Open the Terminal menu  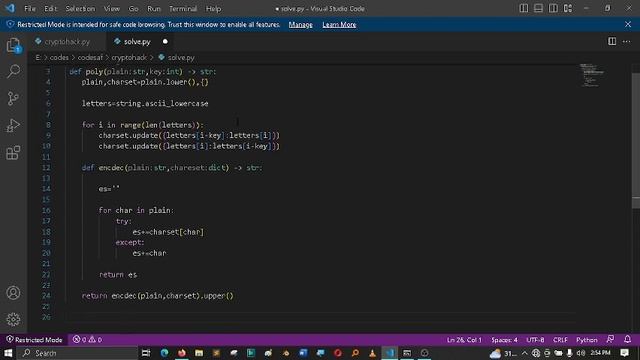[x=183, y=9]
